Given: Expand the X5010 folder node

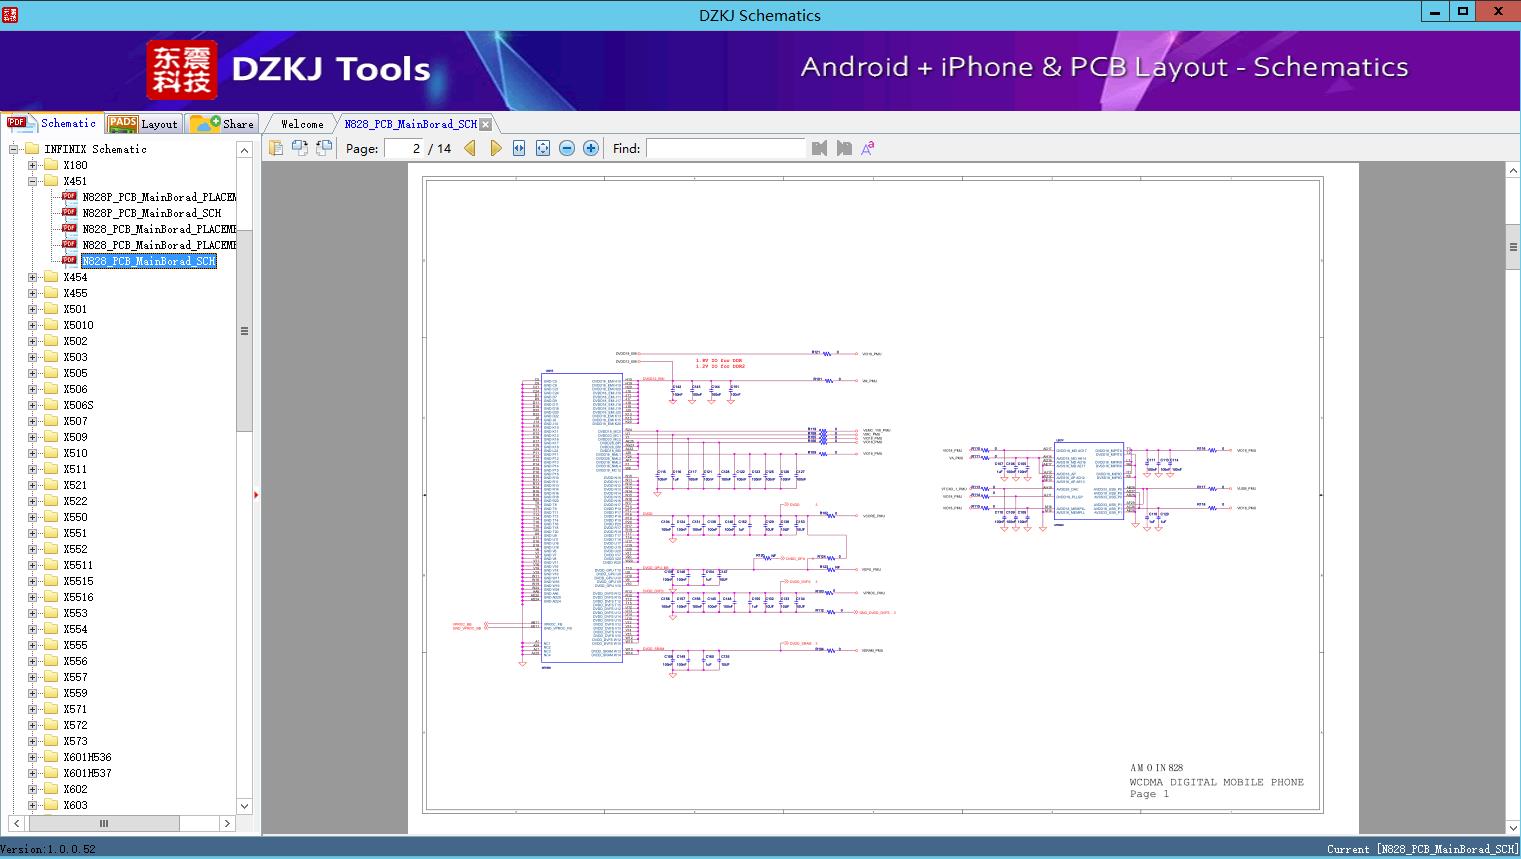Looking at the screenshot, I should pyautogui.click(x=33, y=325).
